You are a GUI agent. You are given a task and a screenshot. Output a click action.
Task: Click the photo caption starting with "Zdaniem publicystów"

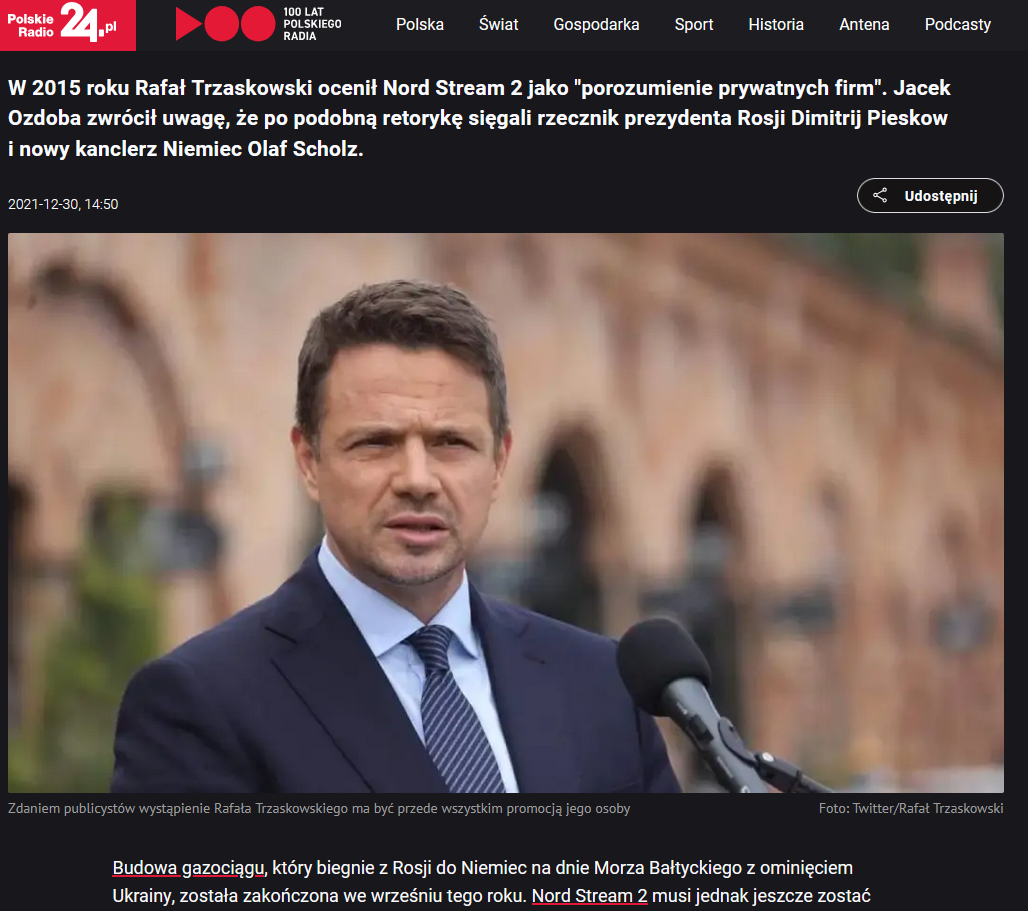tap(319, 808)
